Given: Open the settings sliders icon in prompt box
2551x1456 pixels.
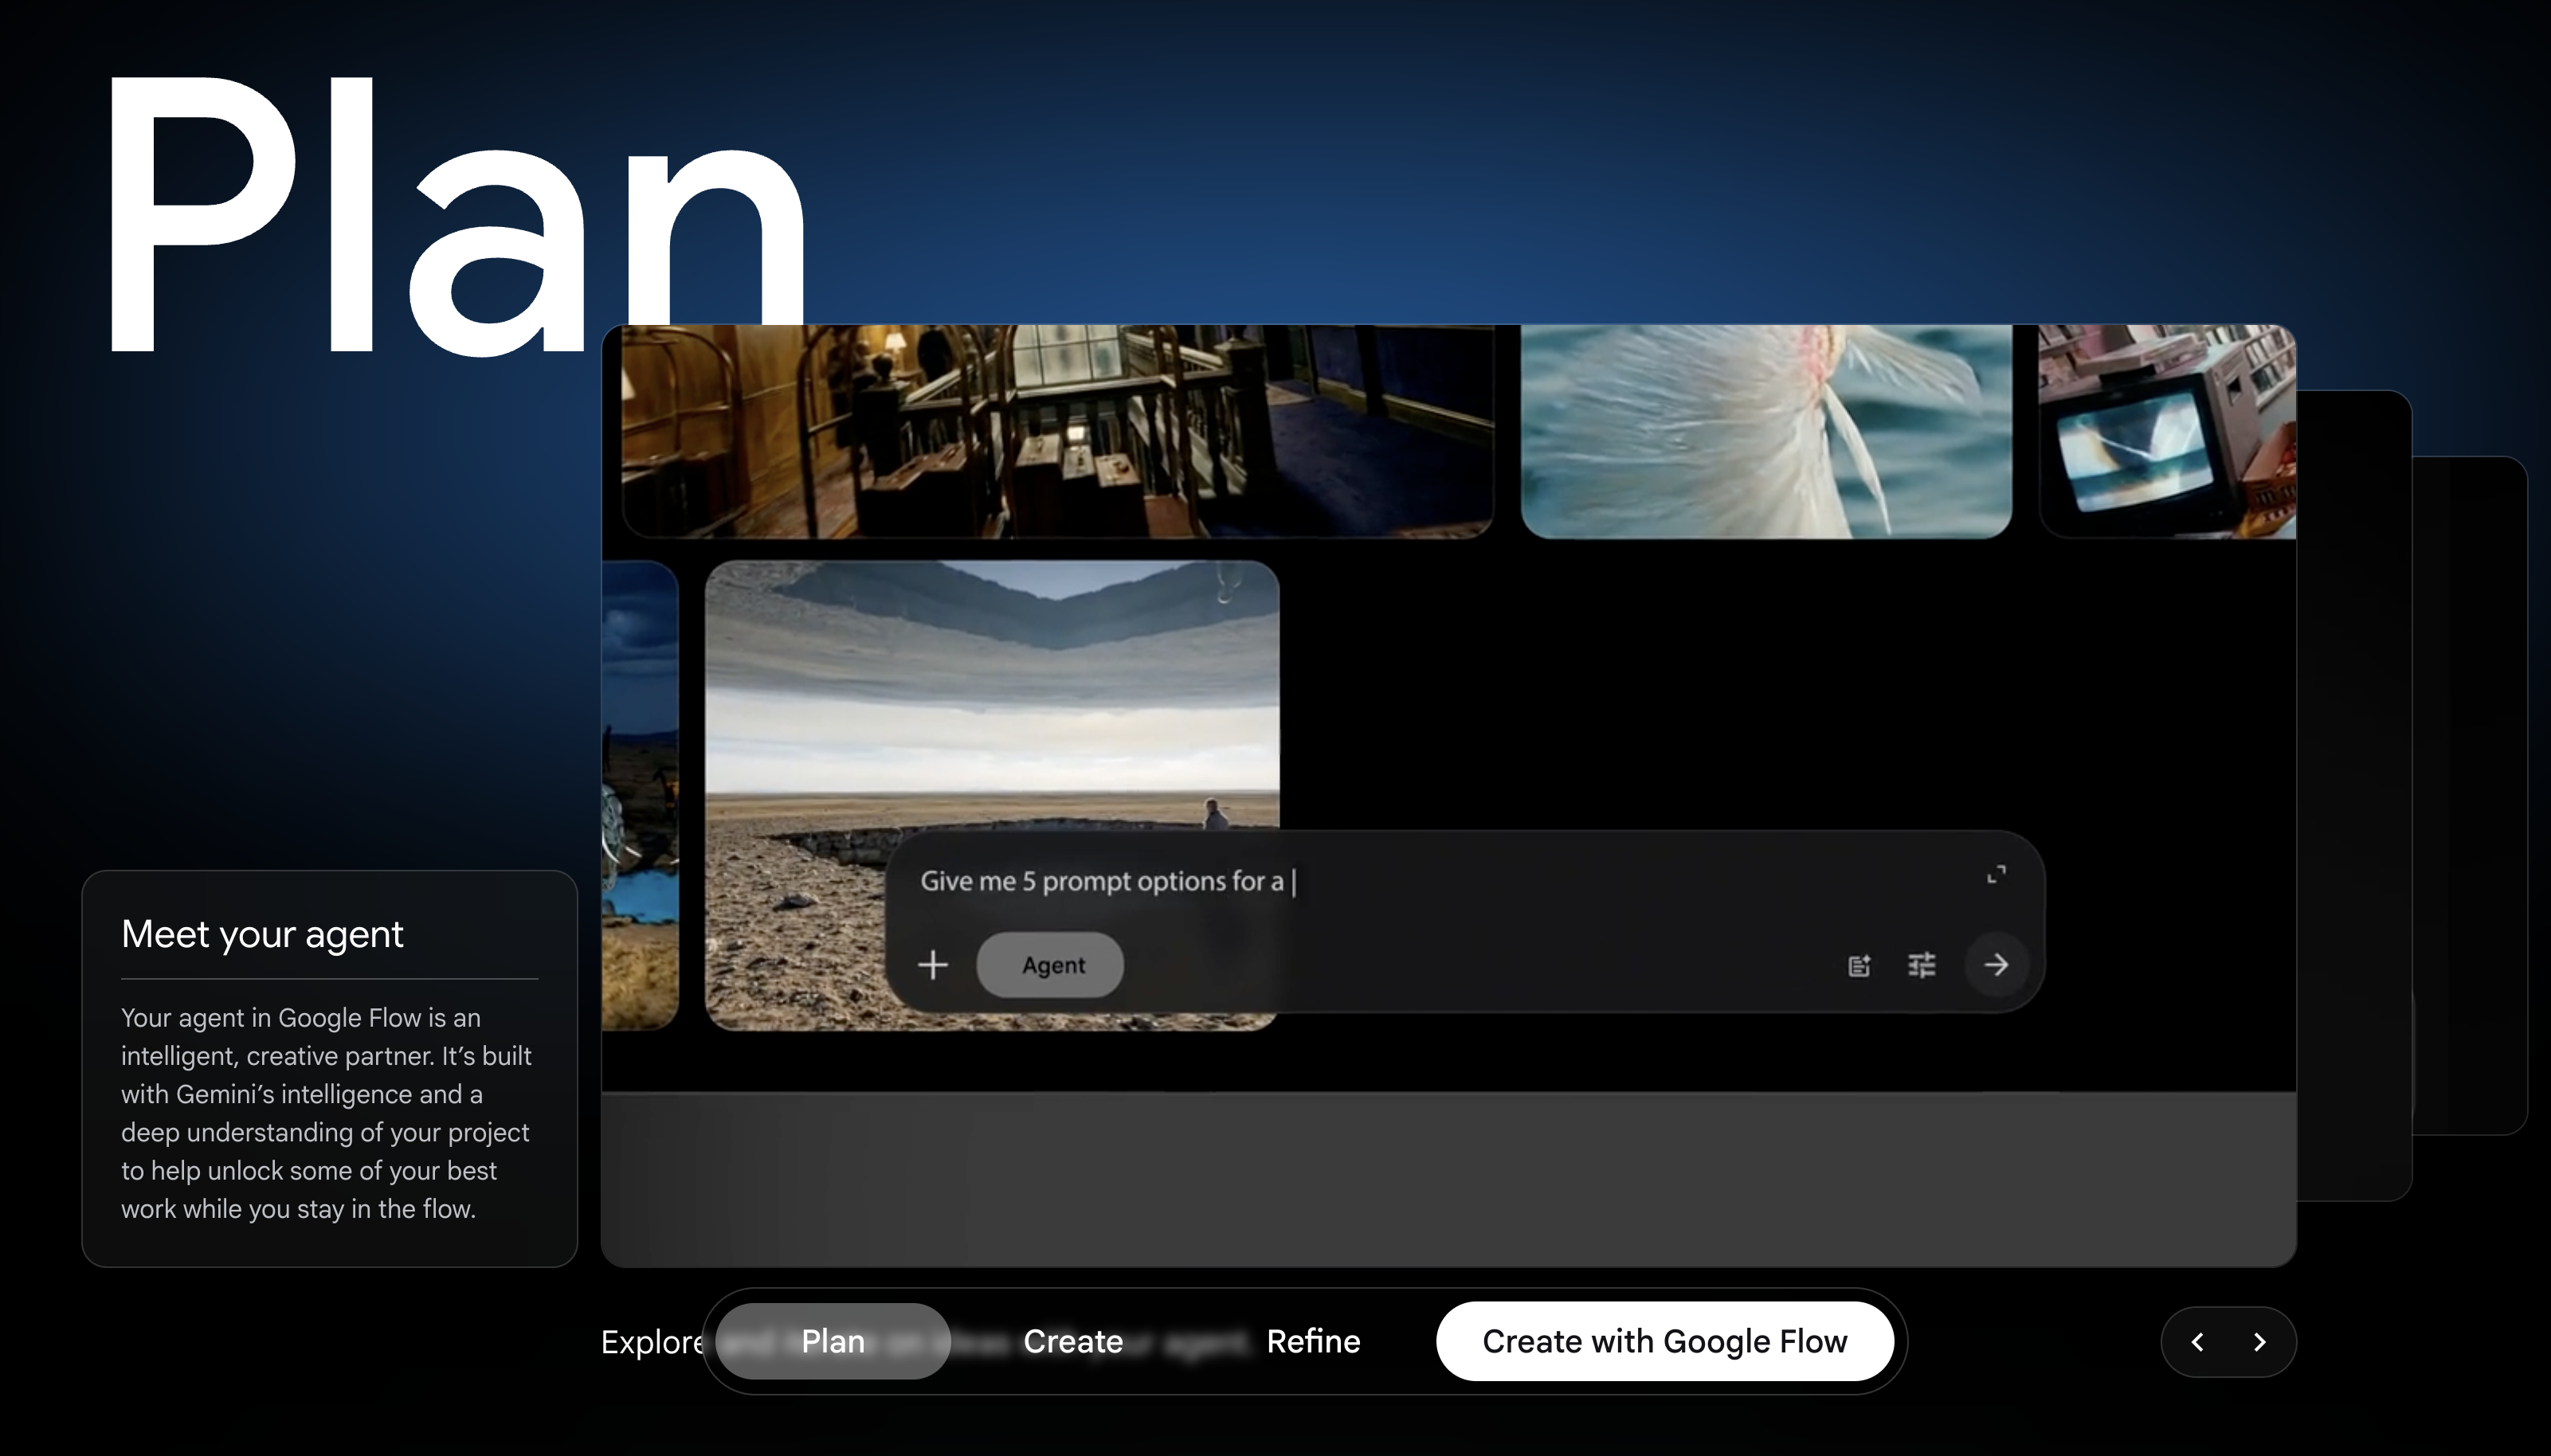Looking at the screenshot, I should (1922, 965).
